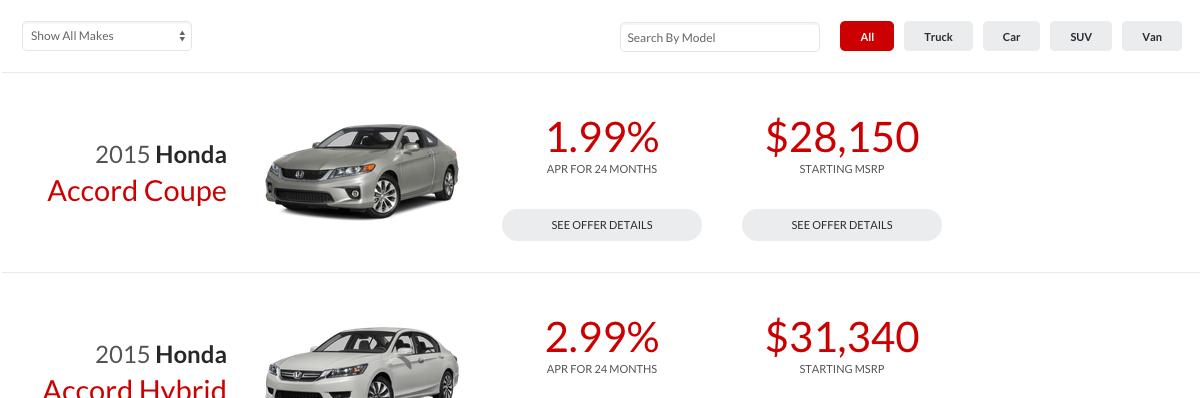Filter vehicles by Truck
1200x398 pixels.
(x=938, y=37)
